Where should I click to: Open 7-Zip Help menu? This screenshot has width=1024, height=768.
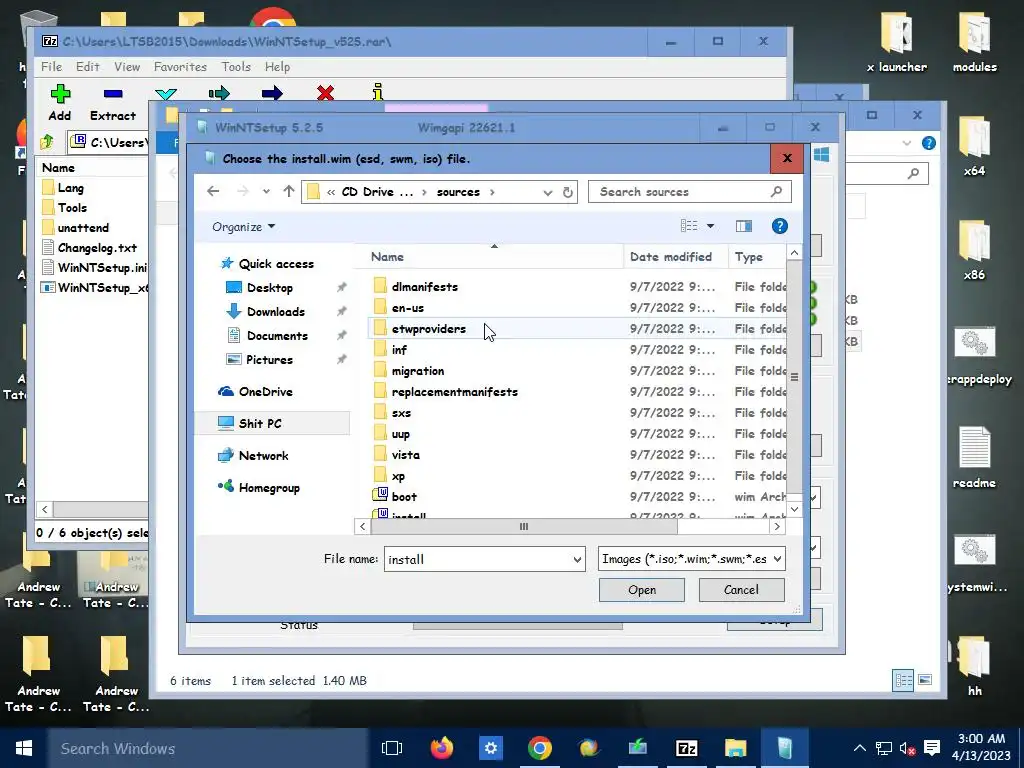click(x=277, y=67)
